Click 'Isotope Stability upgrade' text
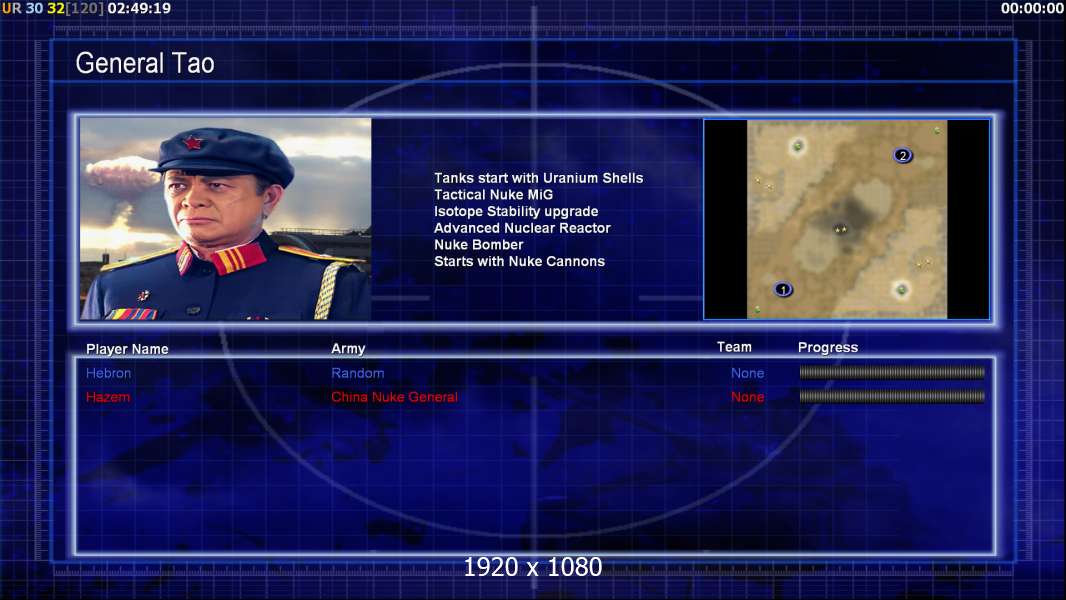Screen dimensions: 1066x600 [x=516, y=211]
